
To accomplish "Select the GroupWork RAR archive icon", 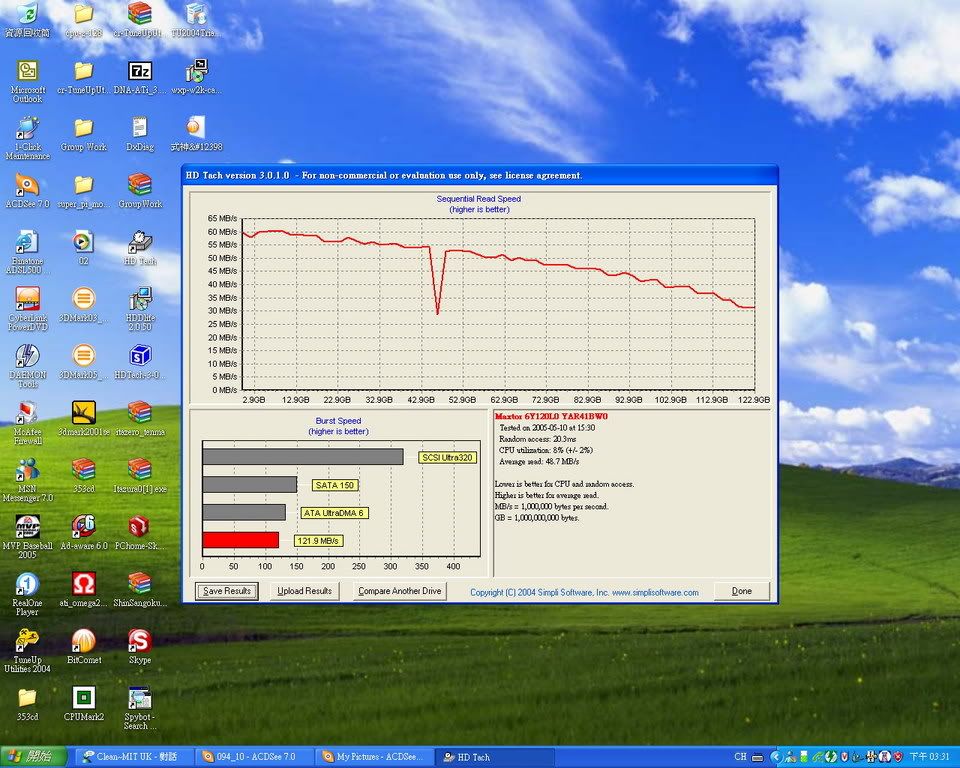I will tap(140, 191).
